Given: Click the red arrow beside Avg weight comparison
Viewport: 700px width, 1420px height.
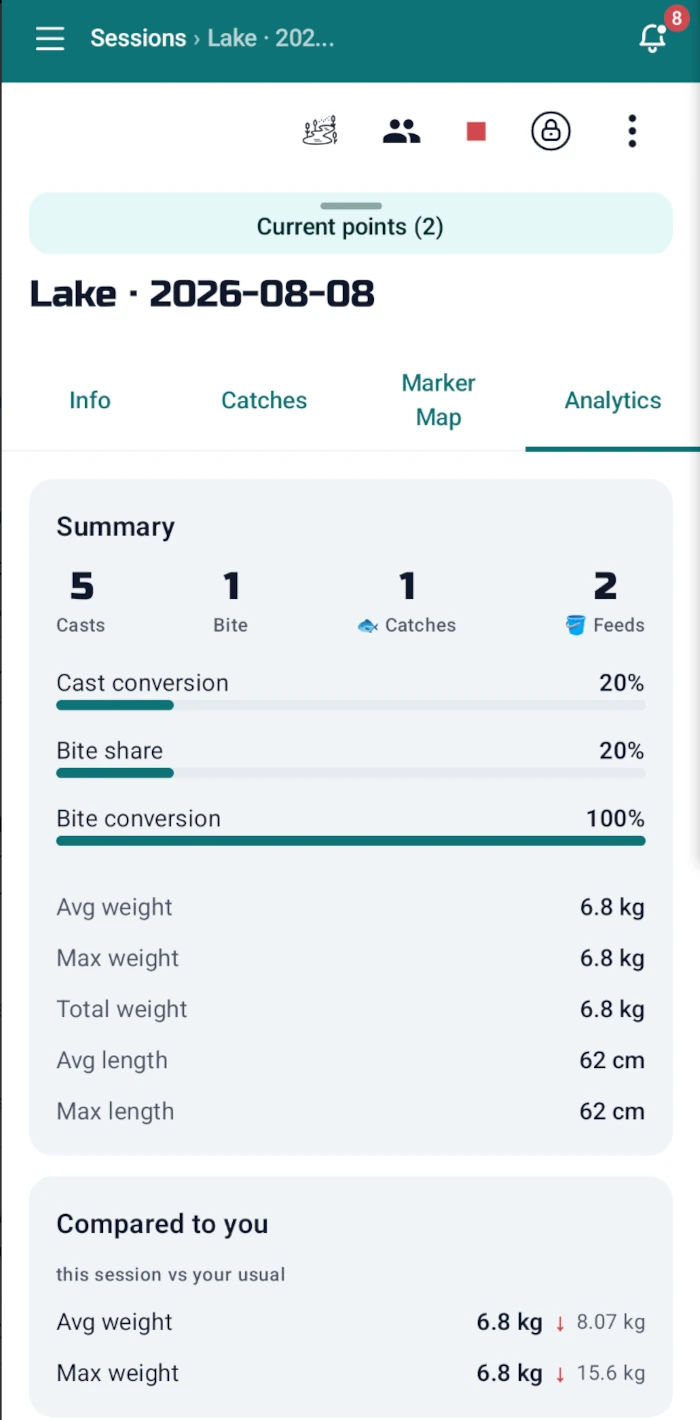Looking at the screenshot, I should [560, 1323].
